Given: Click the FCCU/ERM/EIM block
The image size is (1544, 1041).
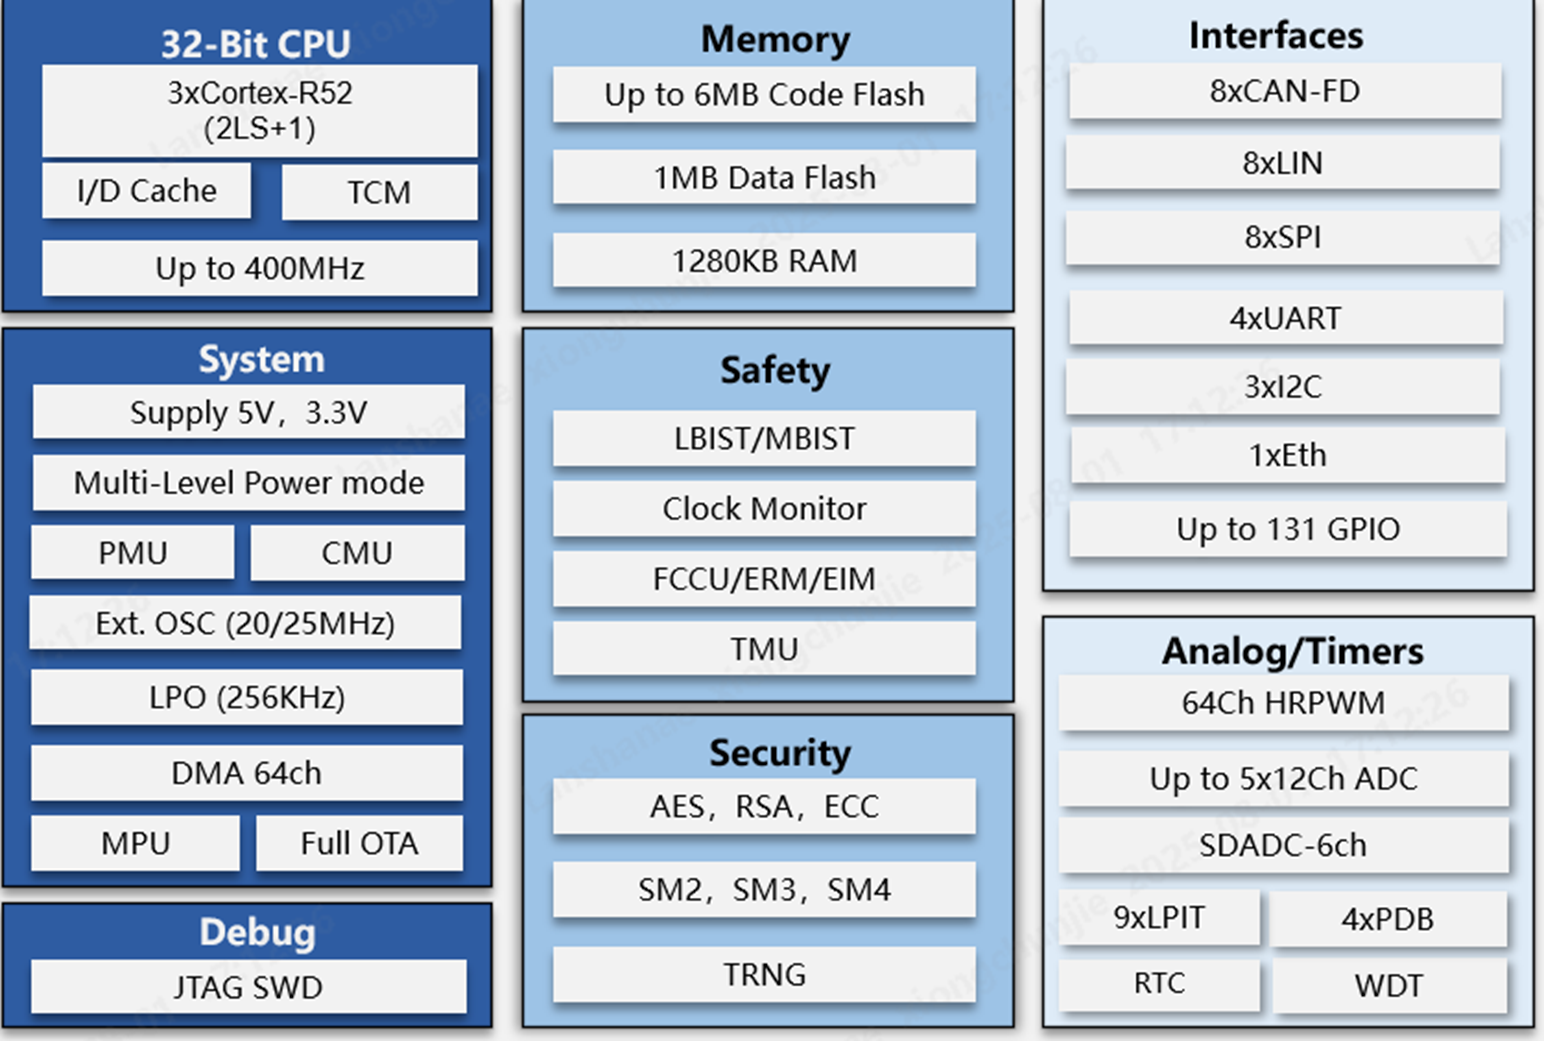Looking at the screenshot, I should pos(764,579).
